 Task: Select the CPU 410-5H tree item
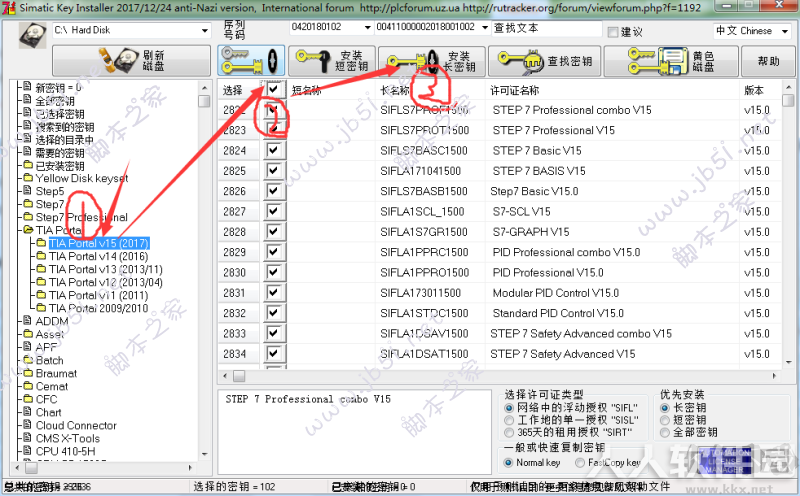[x=65, y=451]
